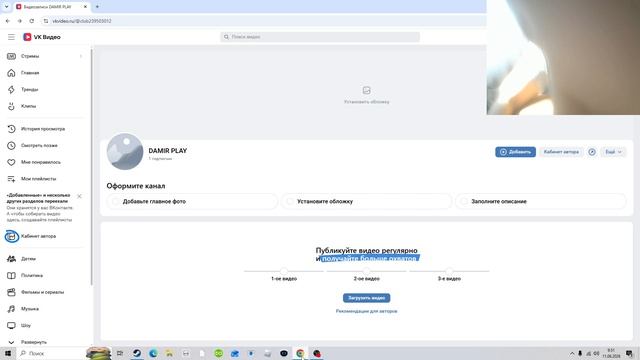640x360 pixels.
Task: Reload the page with the refresh icon
Action: click(x=32, y=21)
